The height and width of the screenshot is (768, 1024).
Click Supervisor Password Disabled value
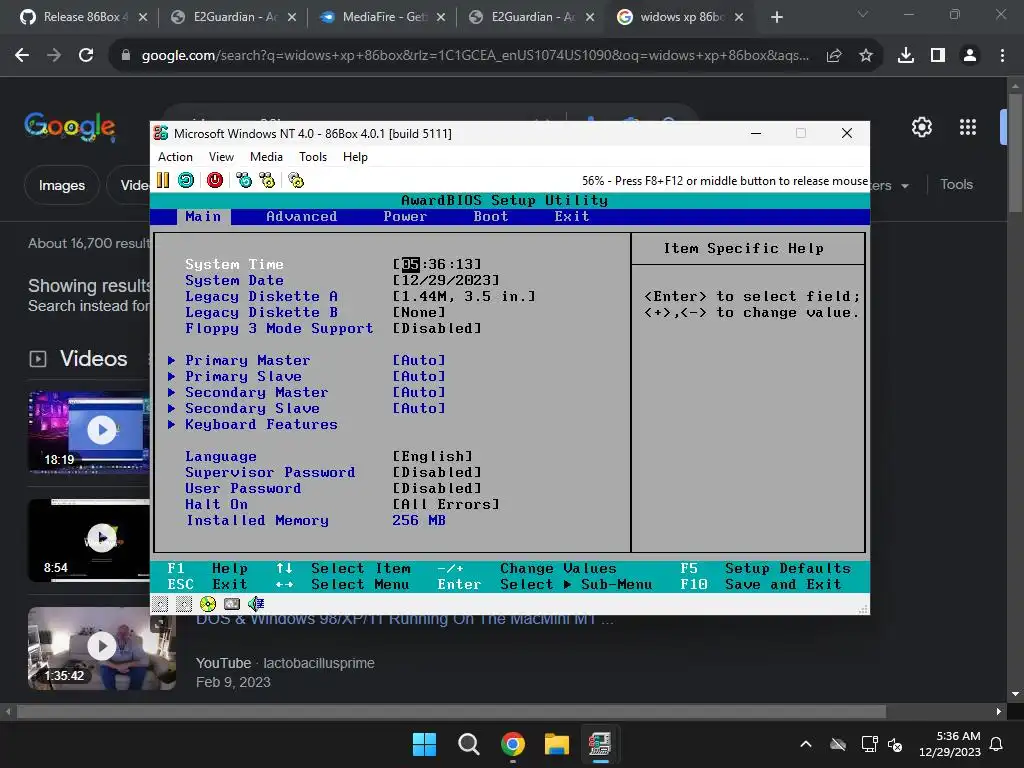(437, 473)
